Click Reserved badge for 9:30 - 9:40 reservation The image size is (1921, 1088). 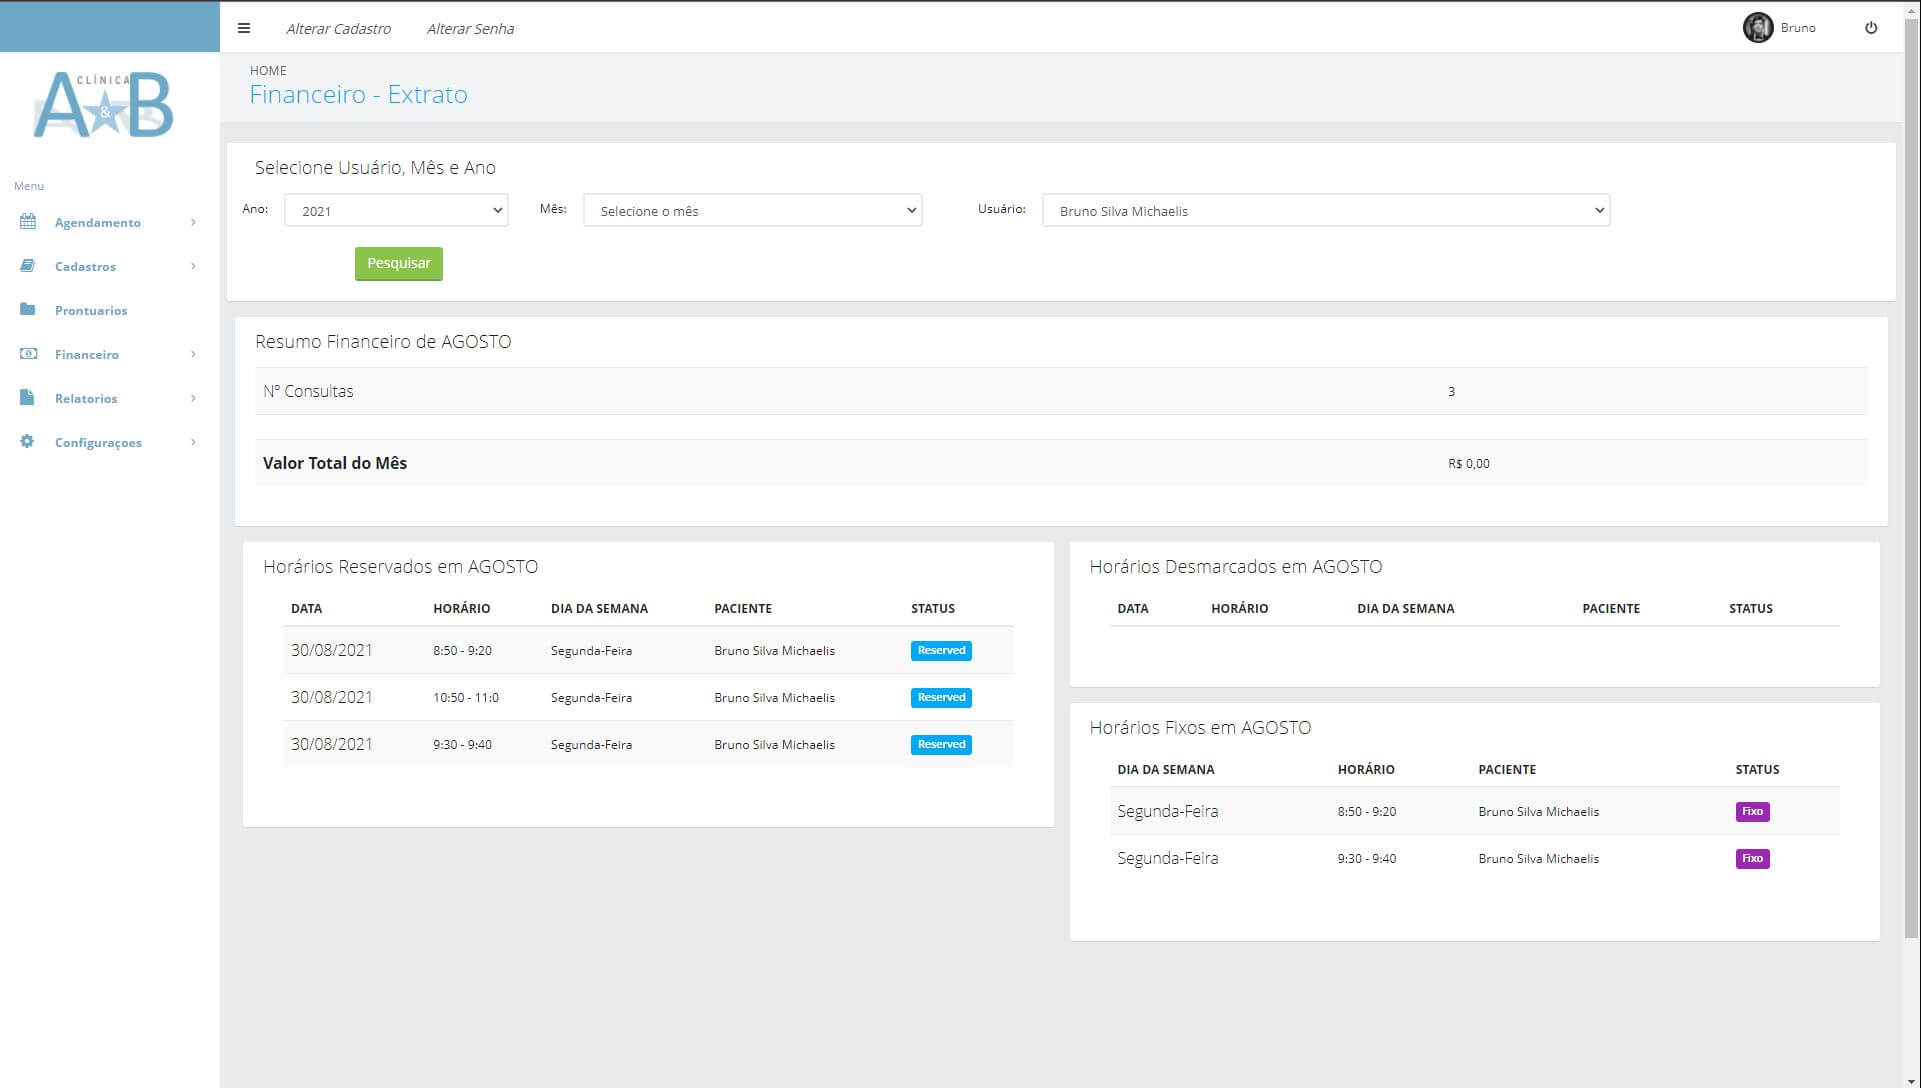[x=941, y=744]
